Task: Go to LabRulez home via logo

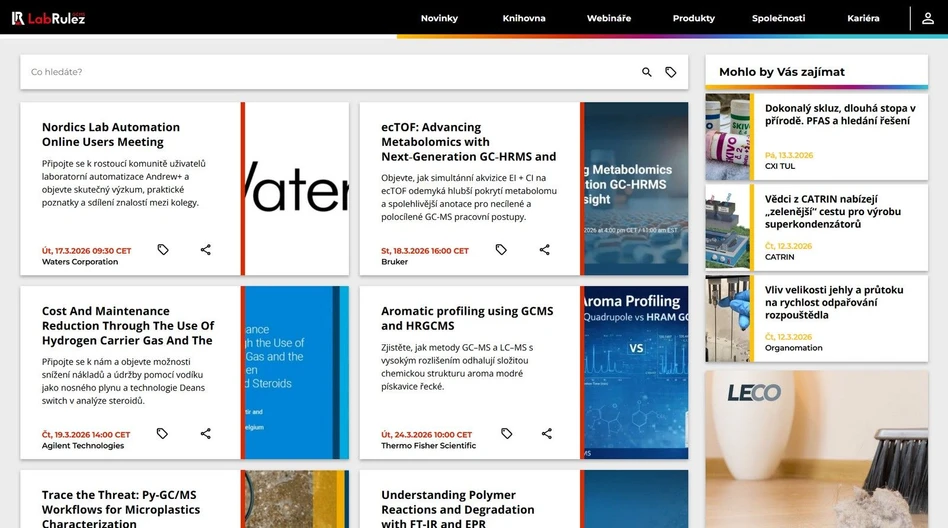Action: coord(48,18)
